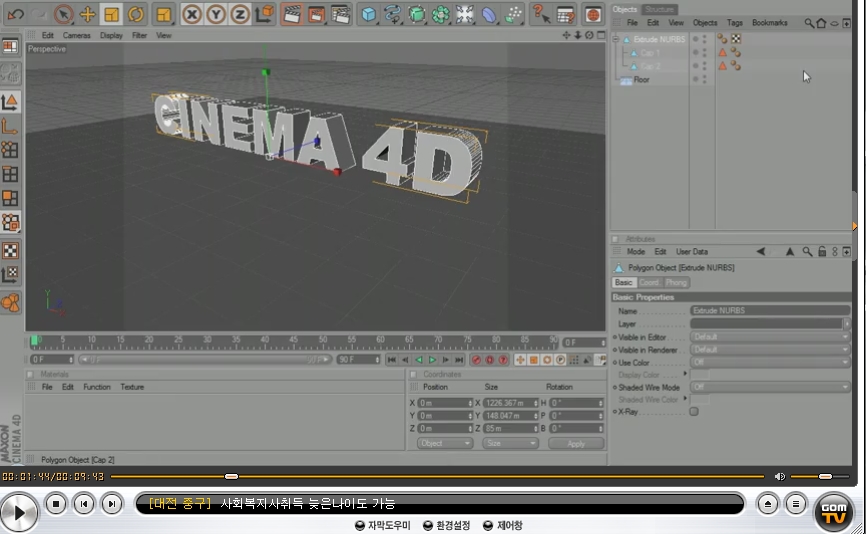866x534 pixels.
Task: Open viewport Cameras menu
Action: pyautogui.click(x=76, y=35)
